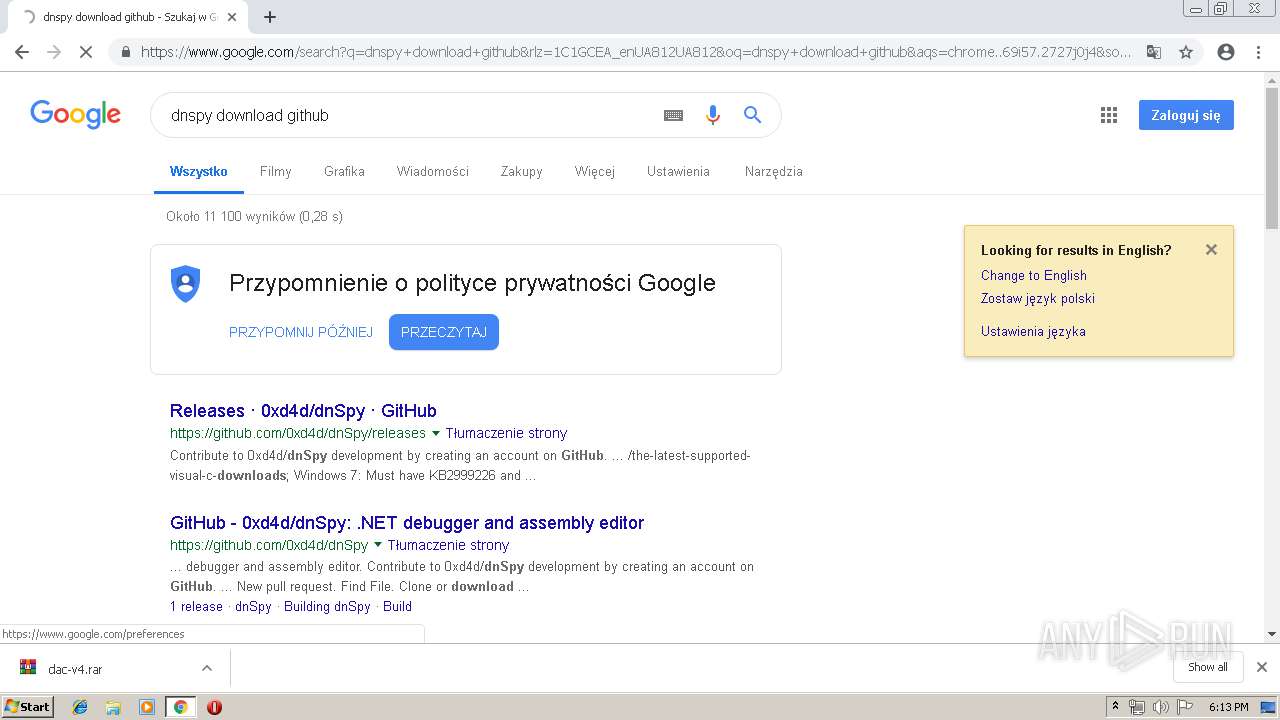Click the blue search magnifier icon
The width and height of the screenshot is (1280, 720).
[x=752, y=115]
